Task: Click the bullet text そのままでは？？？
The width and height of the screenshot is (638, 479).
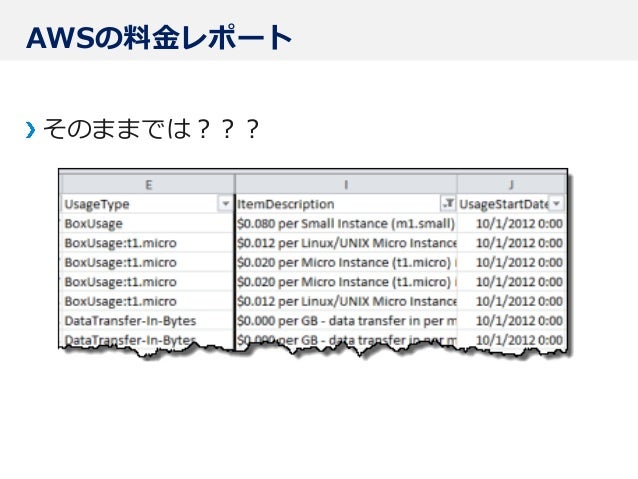Action: point(151,129)
